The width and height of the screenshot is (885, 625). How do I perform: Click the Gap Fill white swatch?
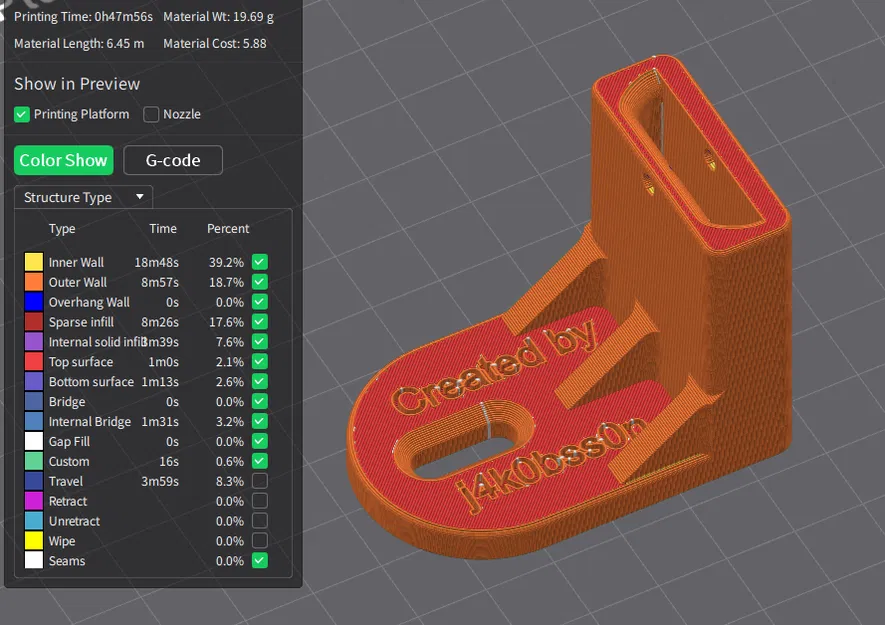34,441
